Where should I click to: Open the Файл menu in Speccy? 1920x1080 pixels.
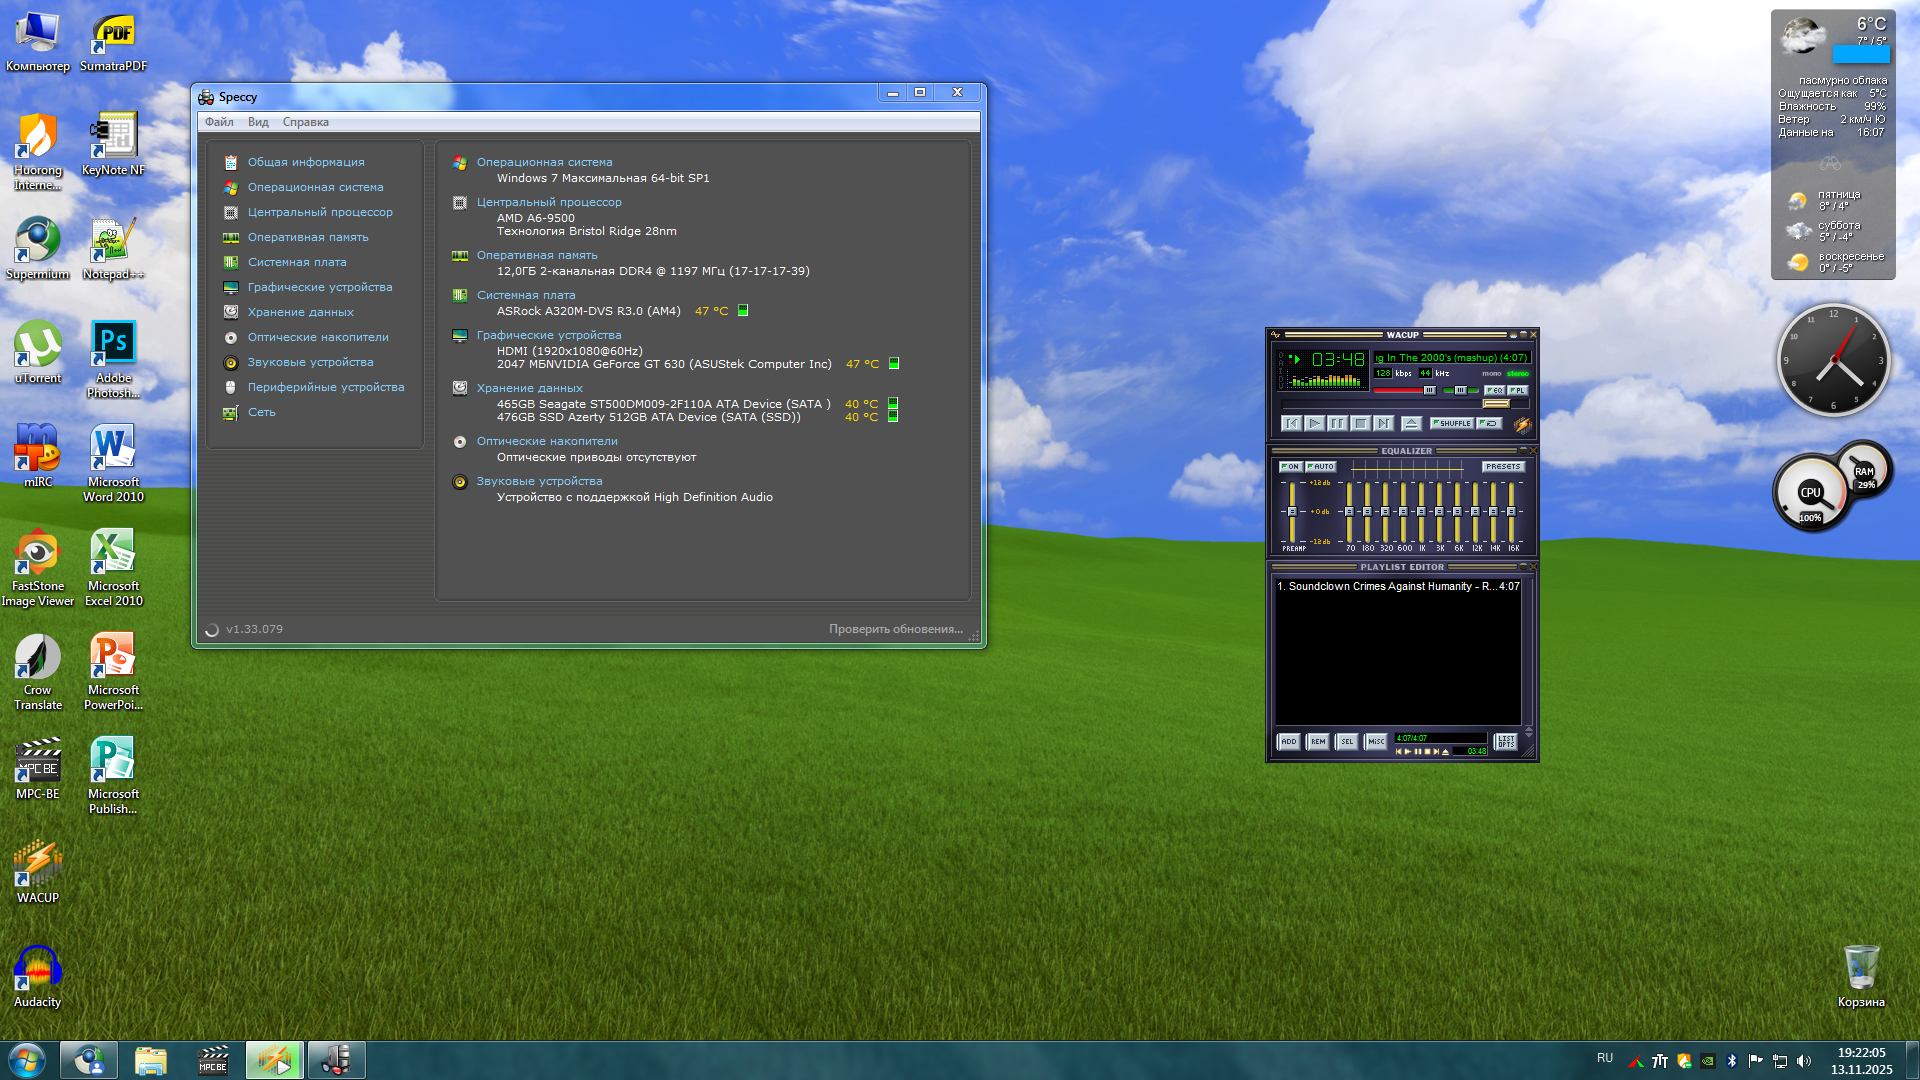(219, 122)
